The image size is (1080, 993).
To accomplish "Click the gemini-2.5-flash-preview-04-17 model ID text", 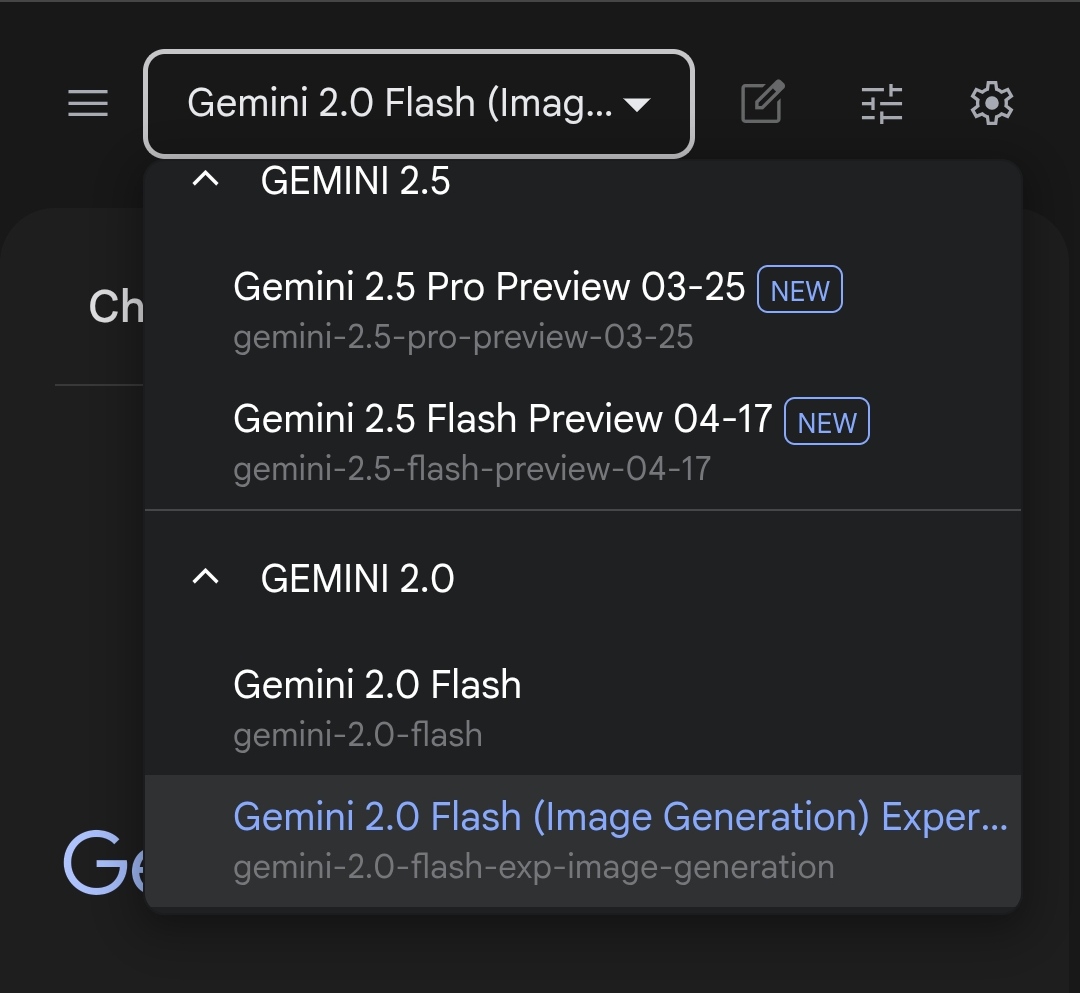I will [472, 469].
